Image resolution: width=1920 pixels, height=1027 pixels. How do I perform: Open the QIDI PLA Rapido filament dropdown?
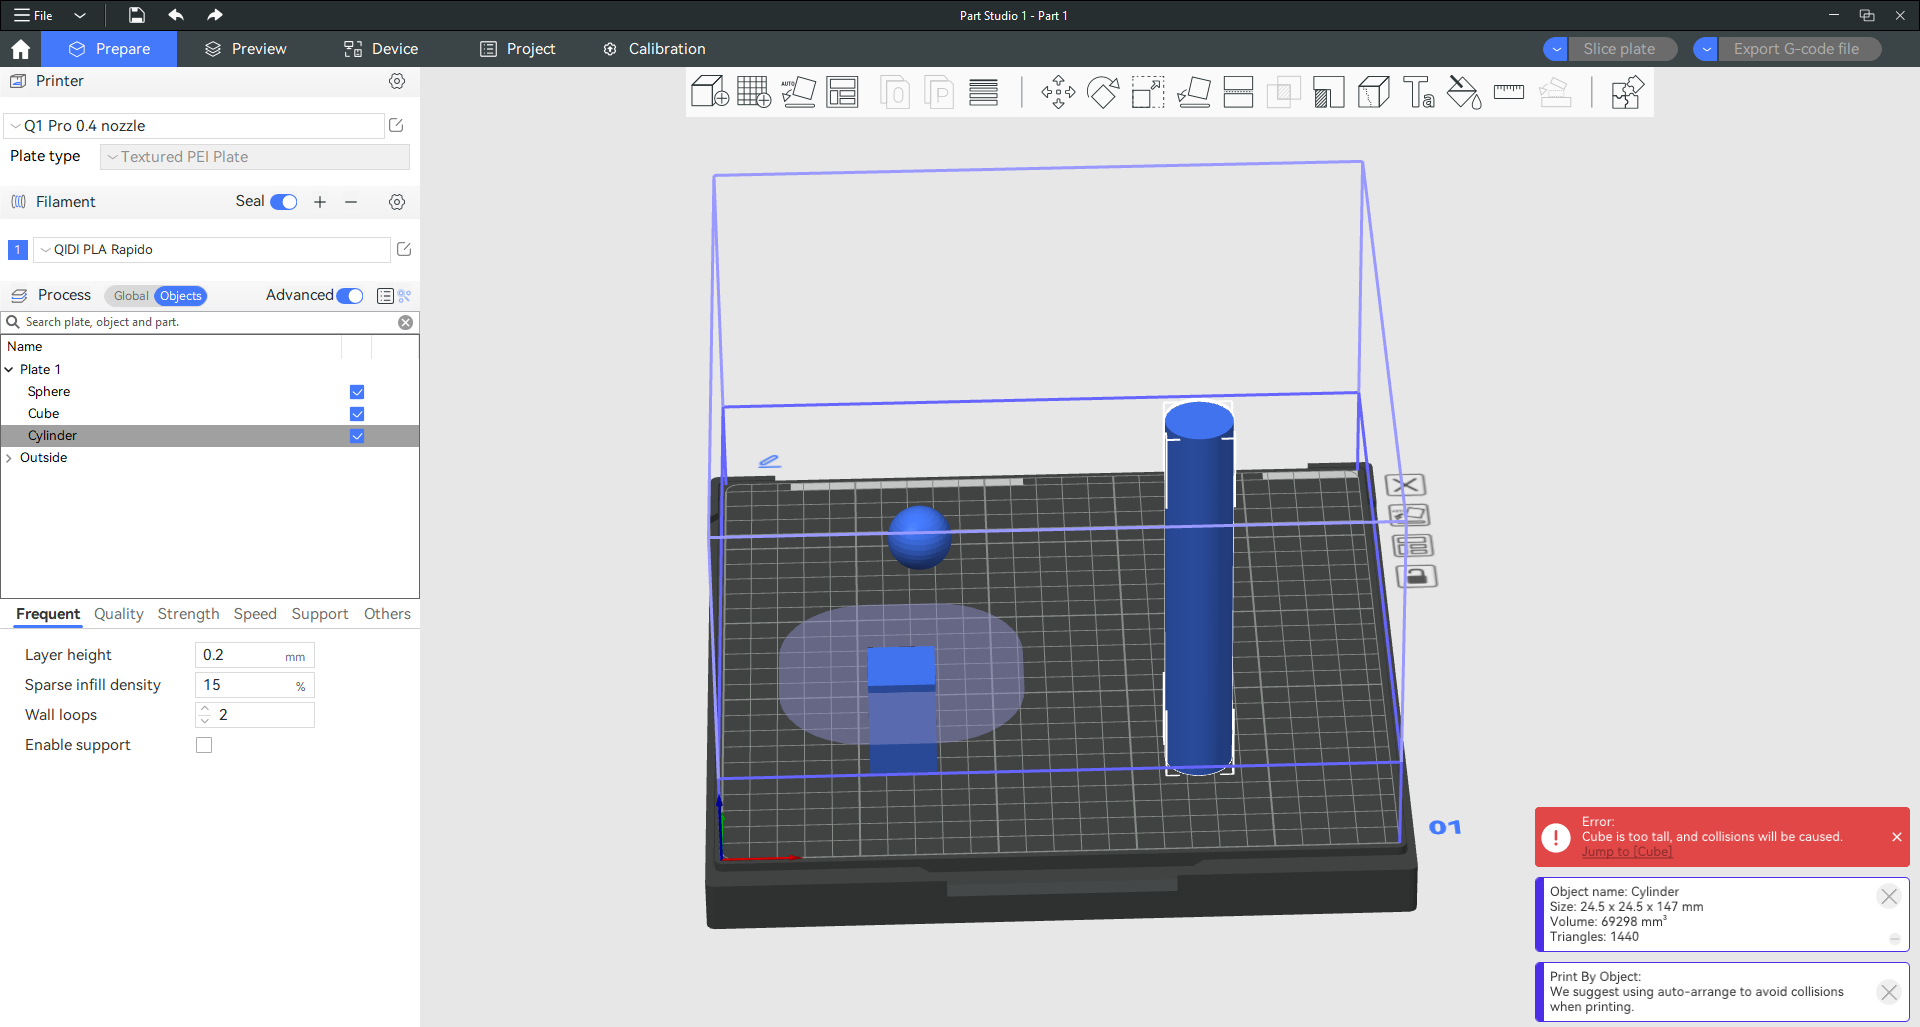tap(211, 250)
